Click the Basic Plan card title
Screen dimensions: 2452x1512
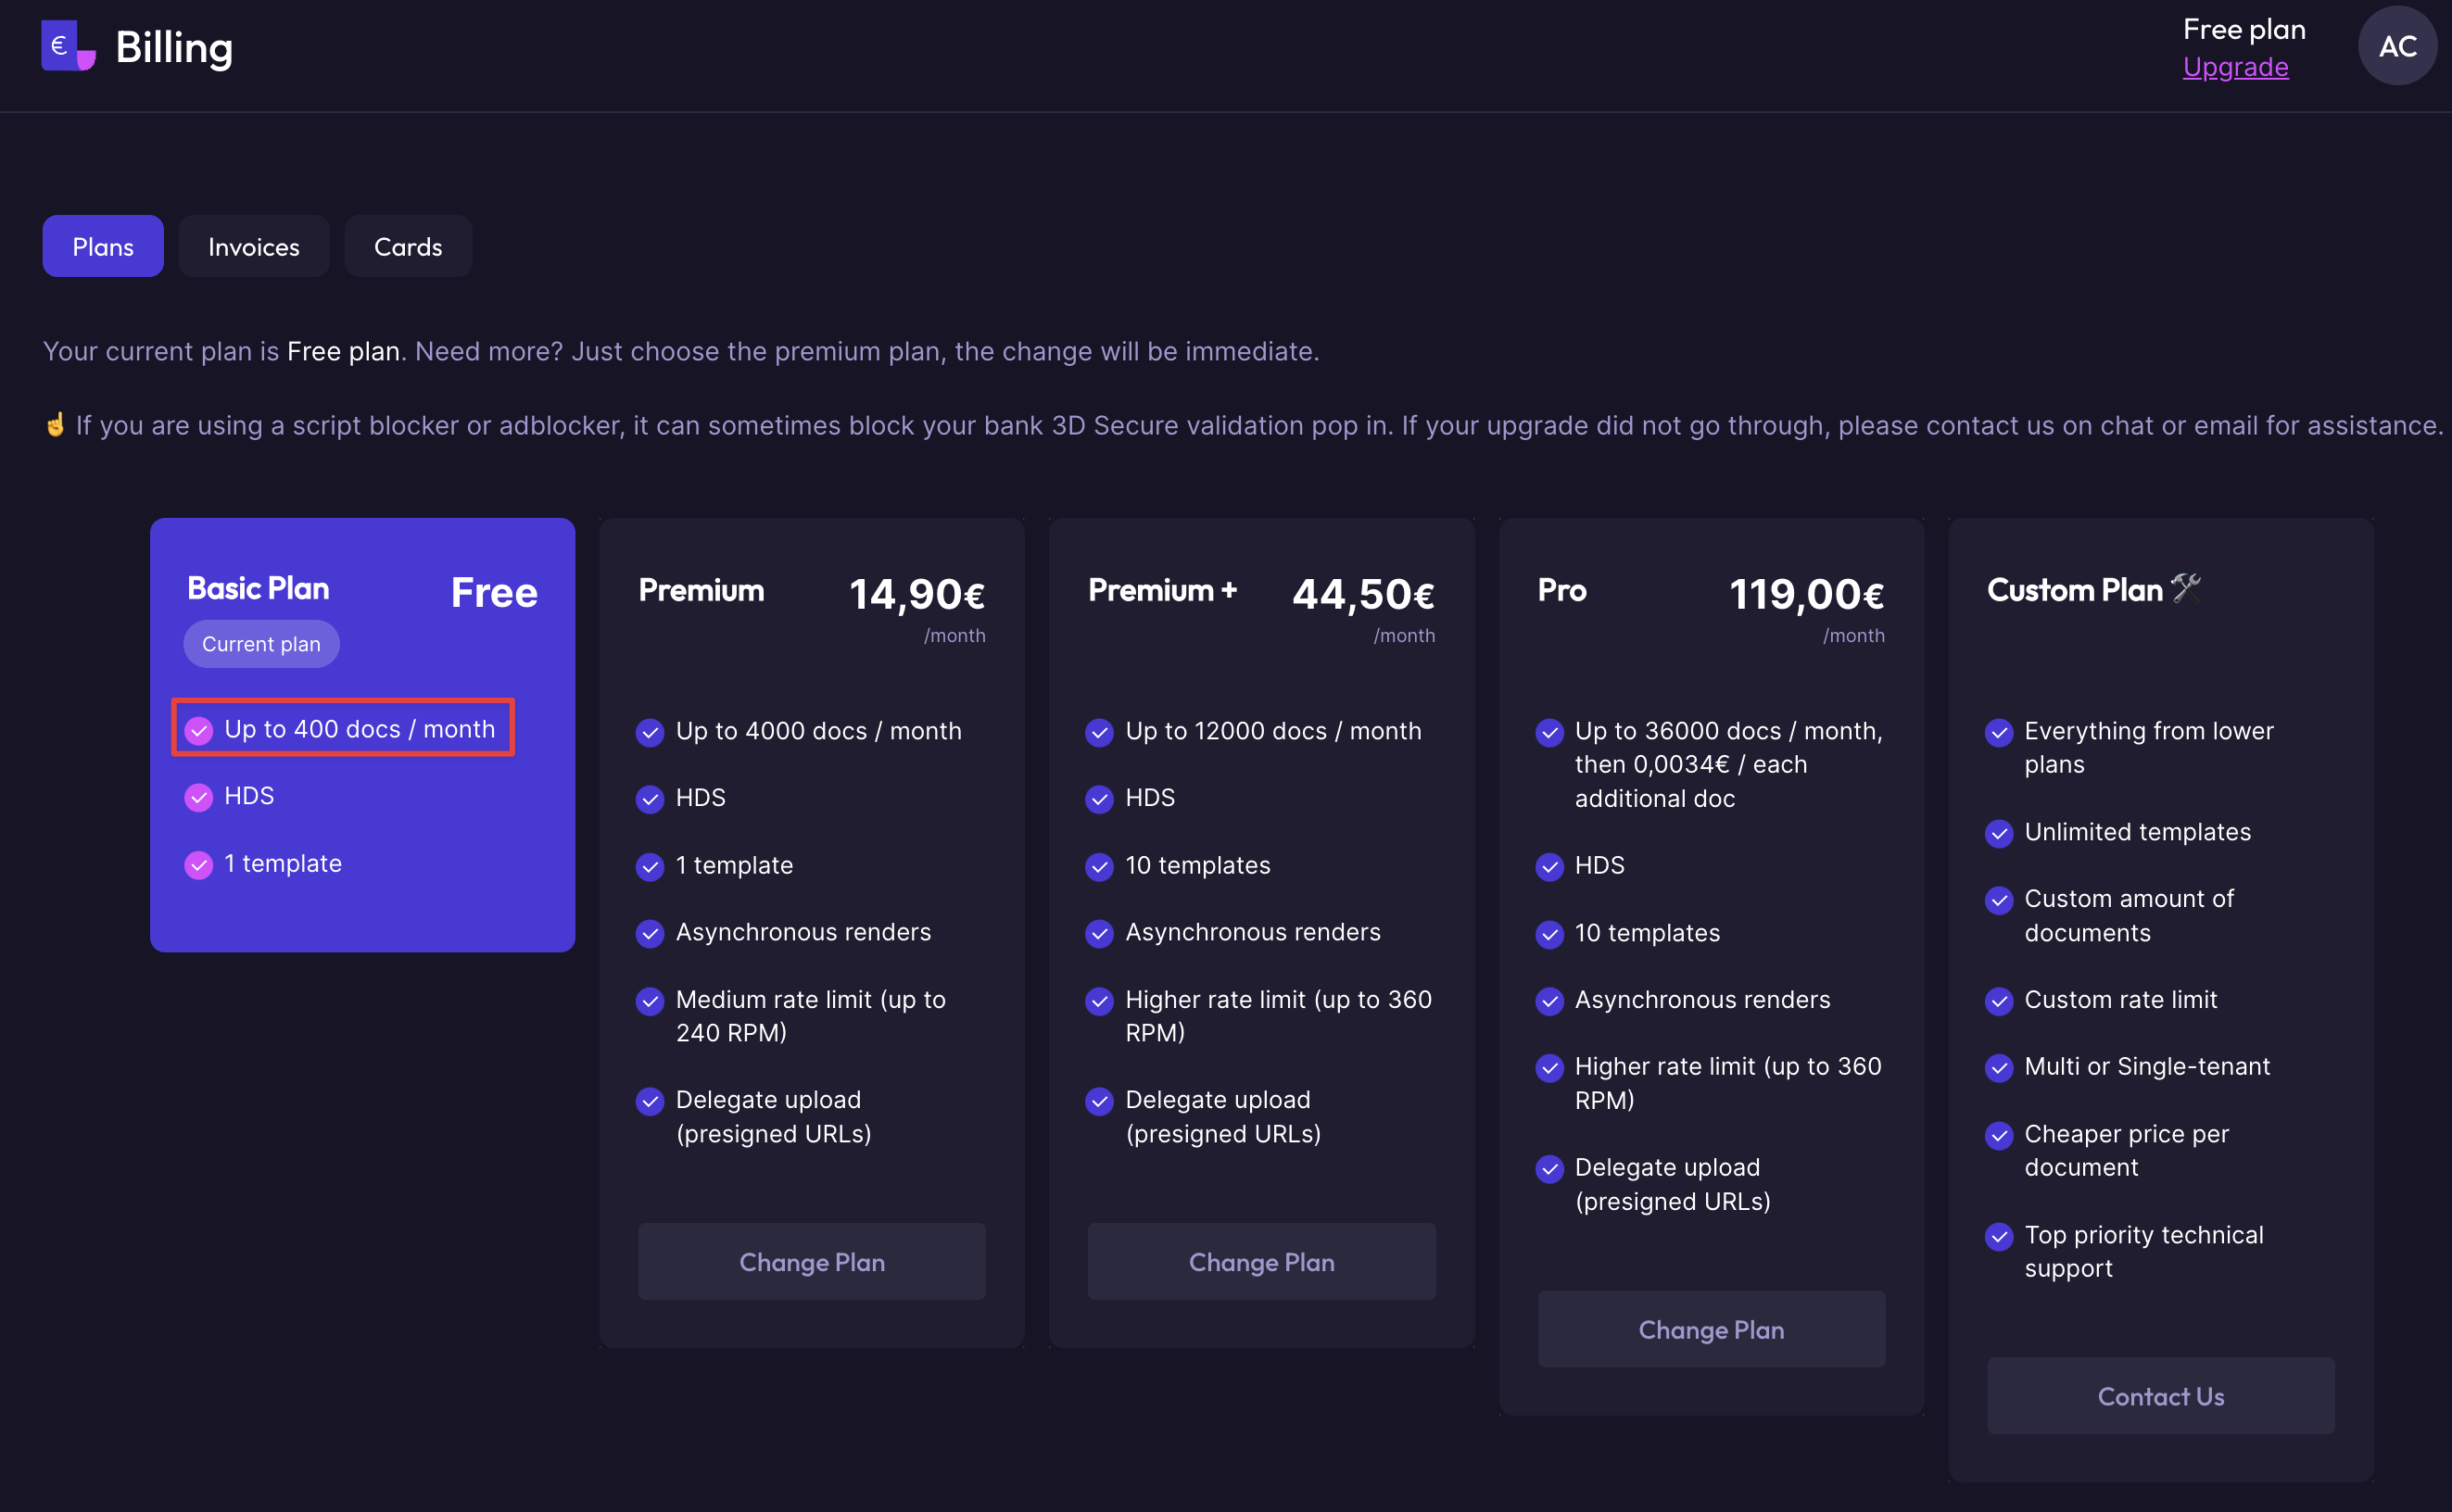point(258,589)
